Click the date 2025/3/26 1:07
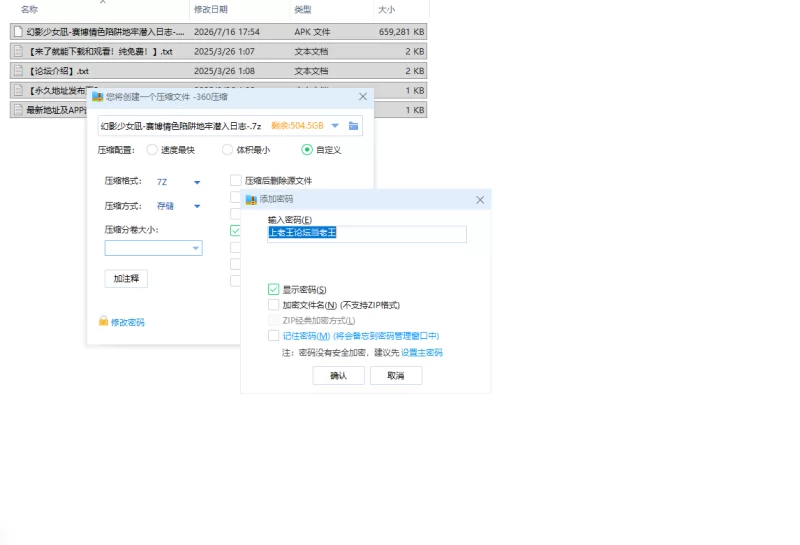This screenshot has width=800, height=545. (x=224, y=52)
